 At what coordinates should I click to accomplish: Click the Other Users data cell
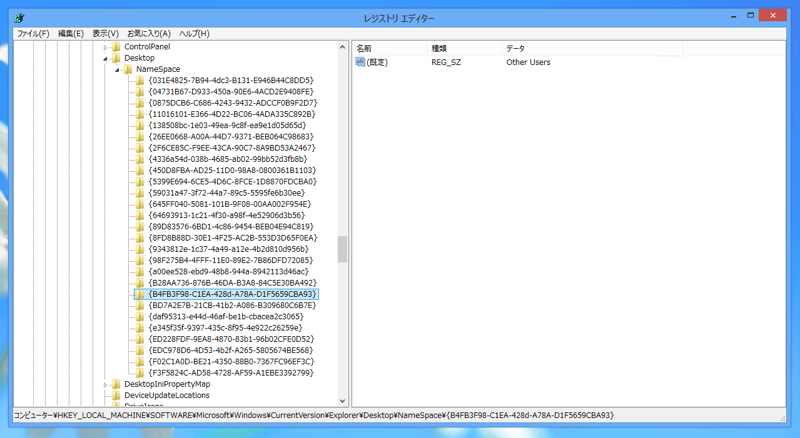pos(528,62)
